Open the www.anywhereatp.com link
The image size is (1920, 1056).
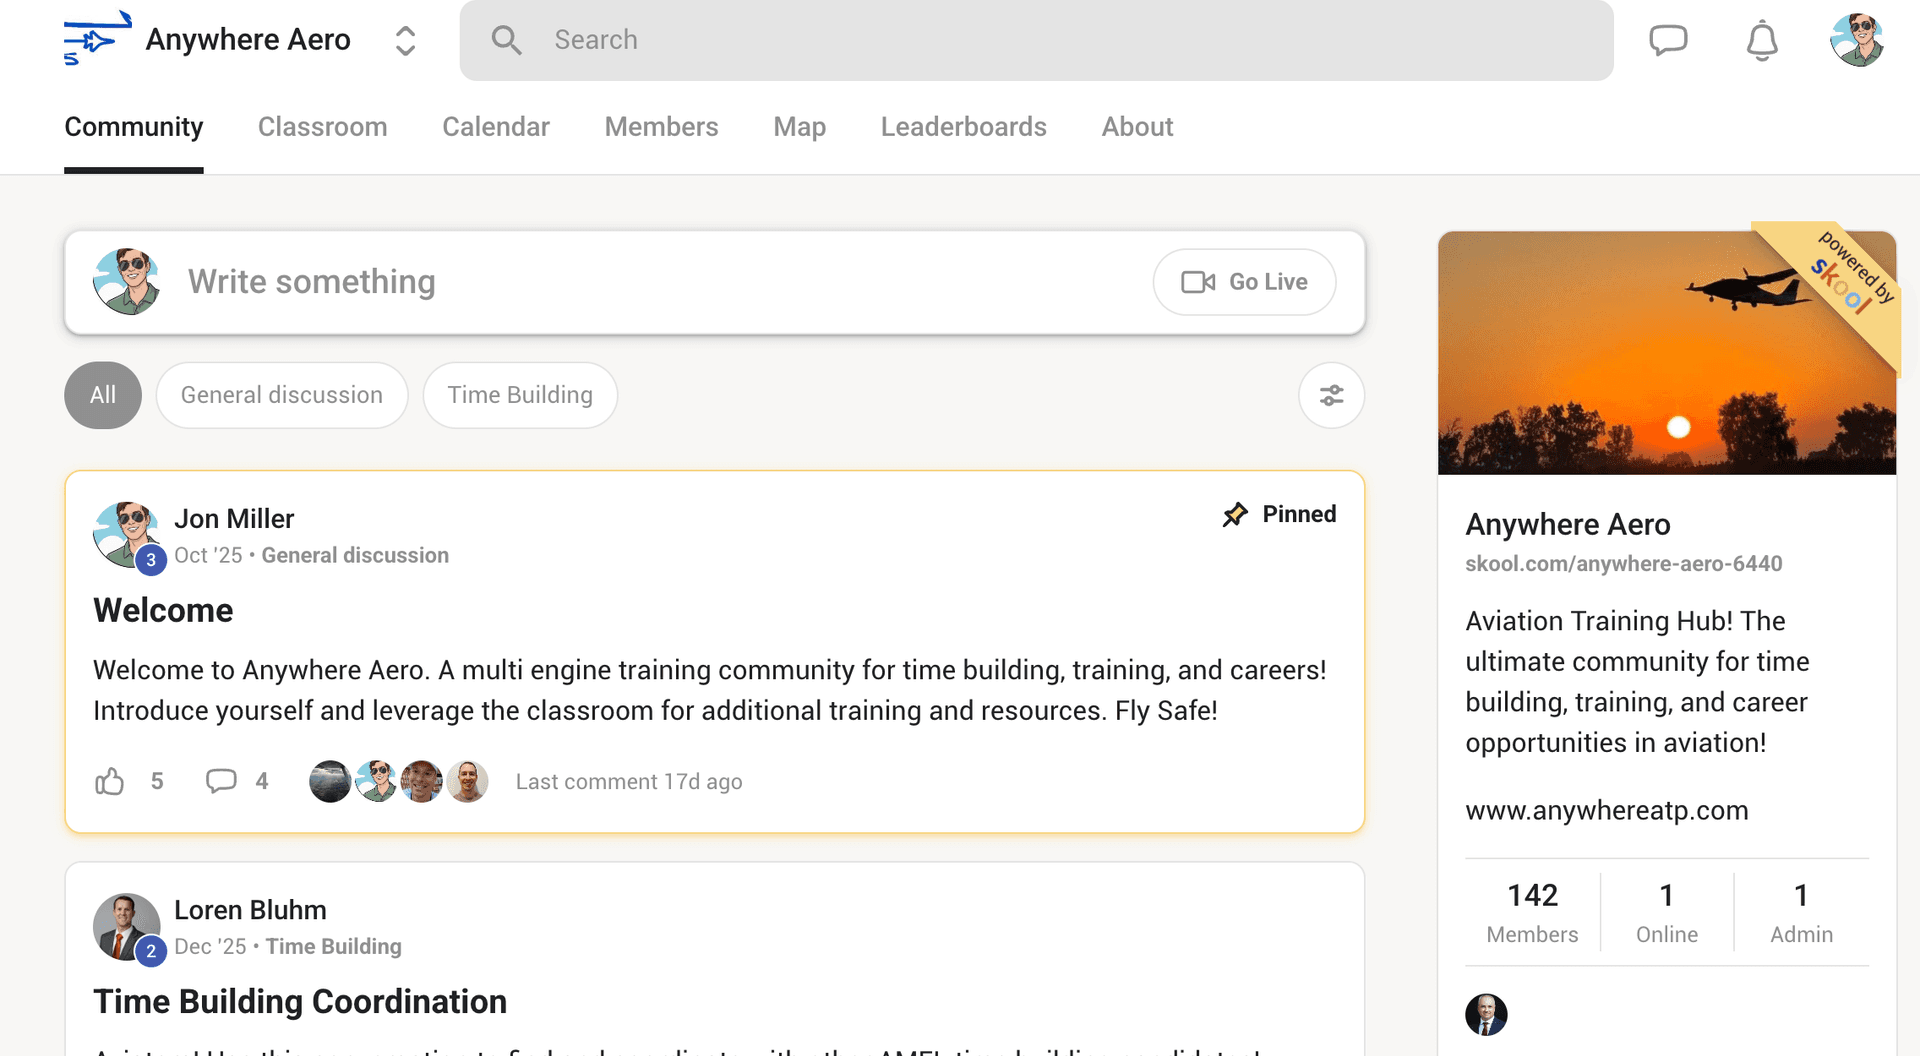[1606, 810]
